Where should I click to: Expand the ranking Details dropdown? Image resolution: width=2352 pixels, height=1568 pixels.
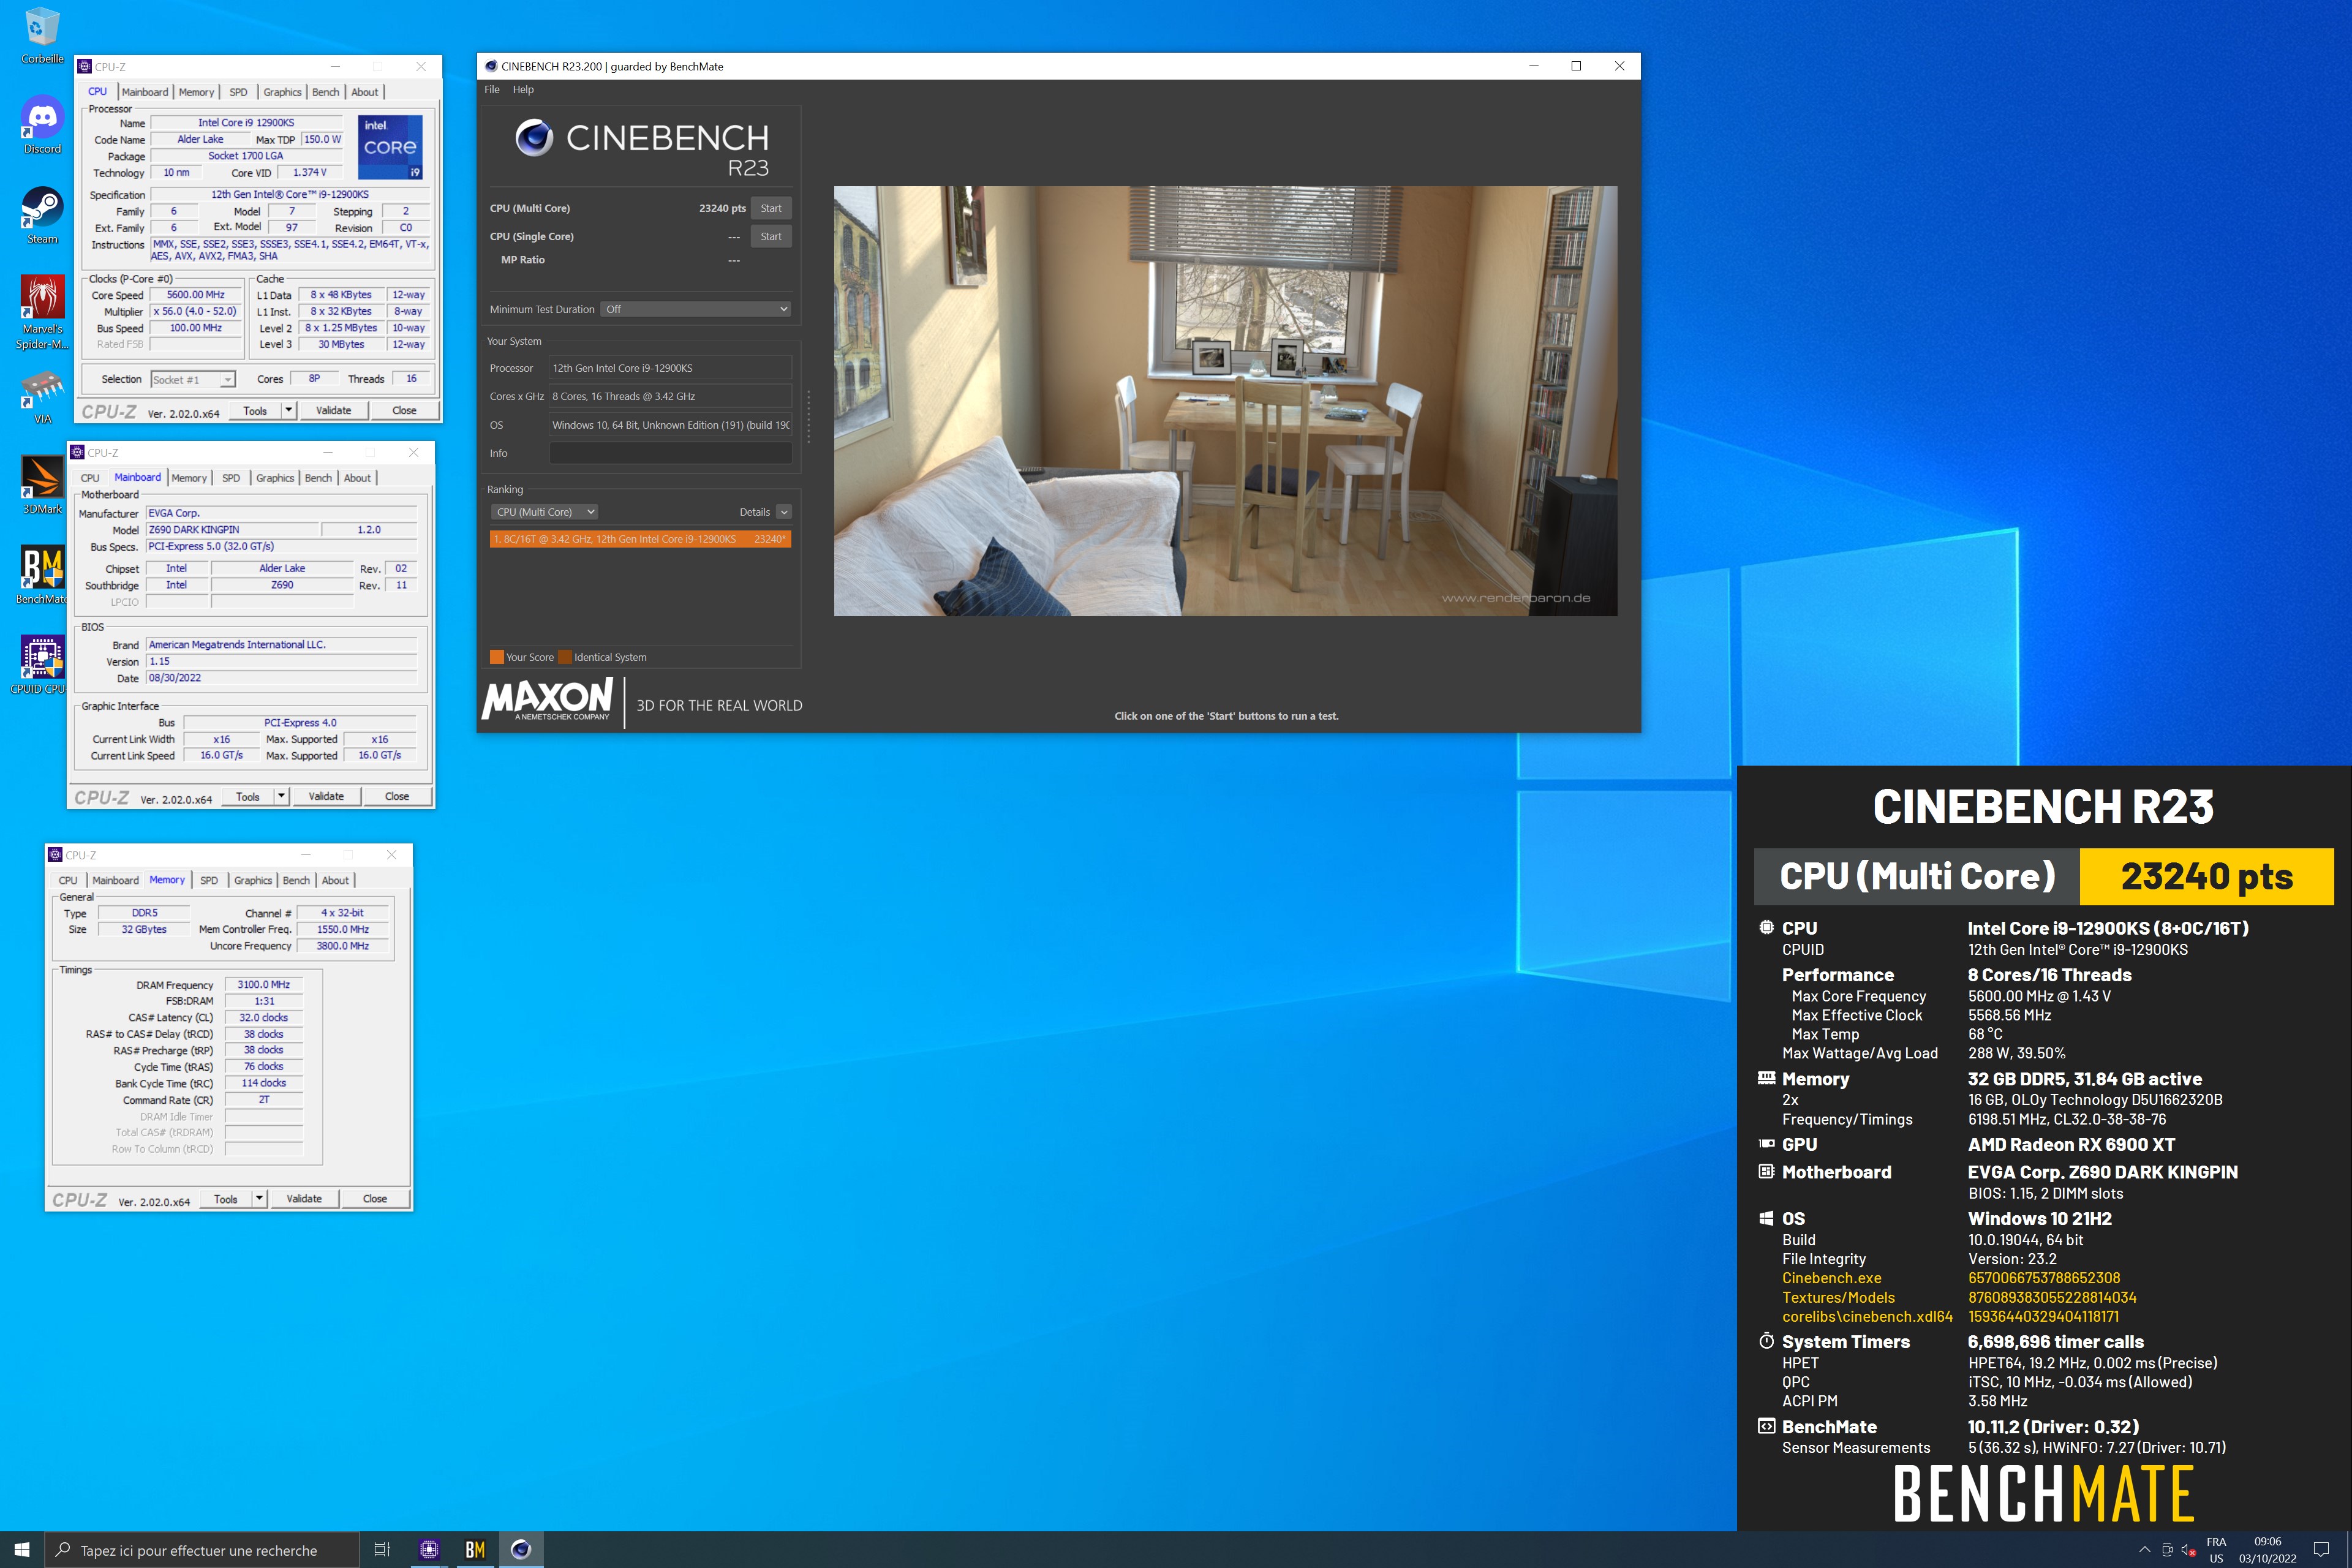(784, 512)
